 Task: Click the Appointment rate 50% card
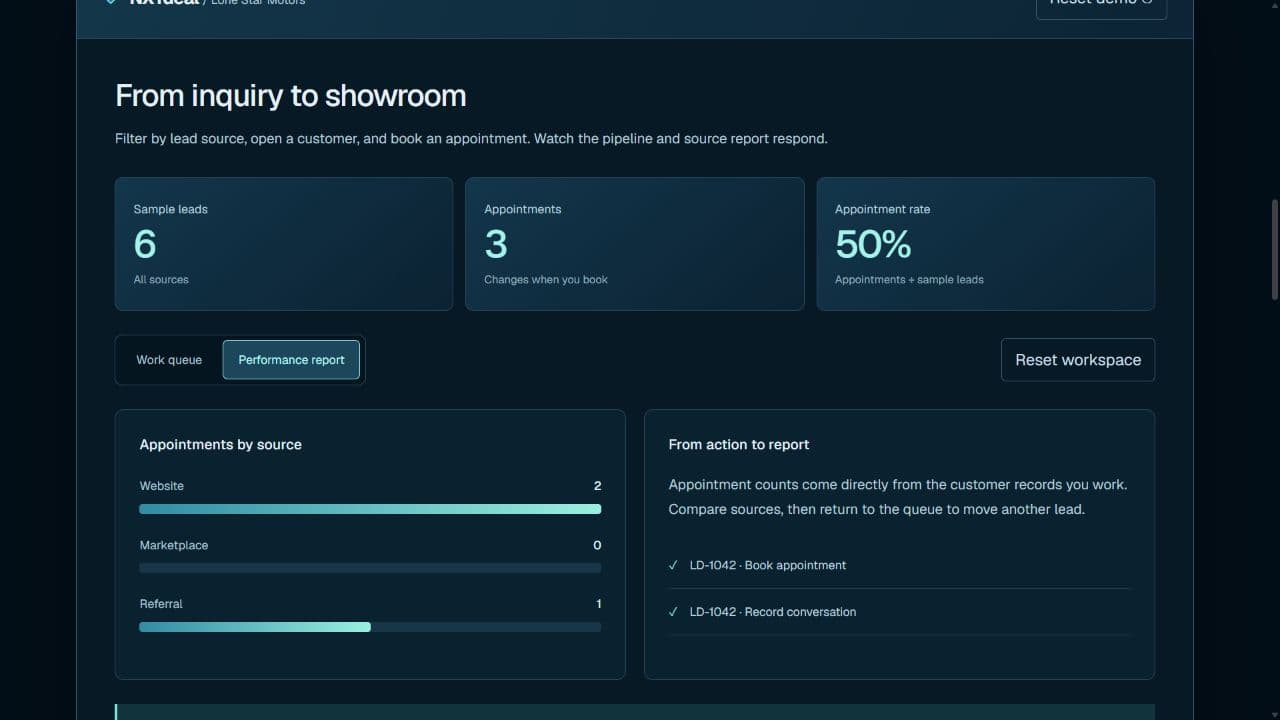[986, 244]
